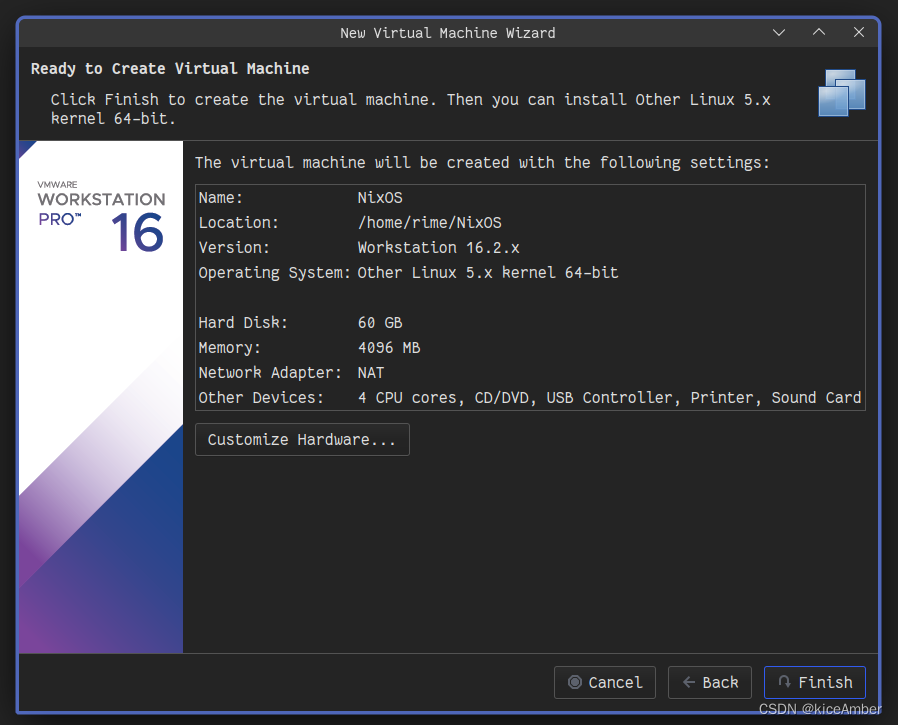Open Customize Hardware settings

point(302,439)
